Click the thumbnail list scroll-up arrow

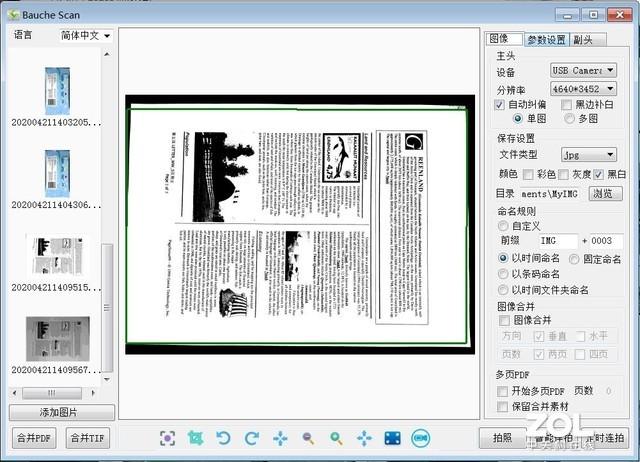click(x=107, y=54)
